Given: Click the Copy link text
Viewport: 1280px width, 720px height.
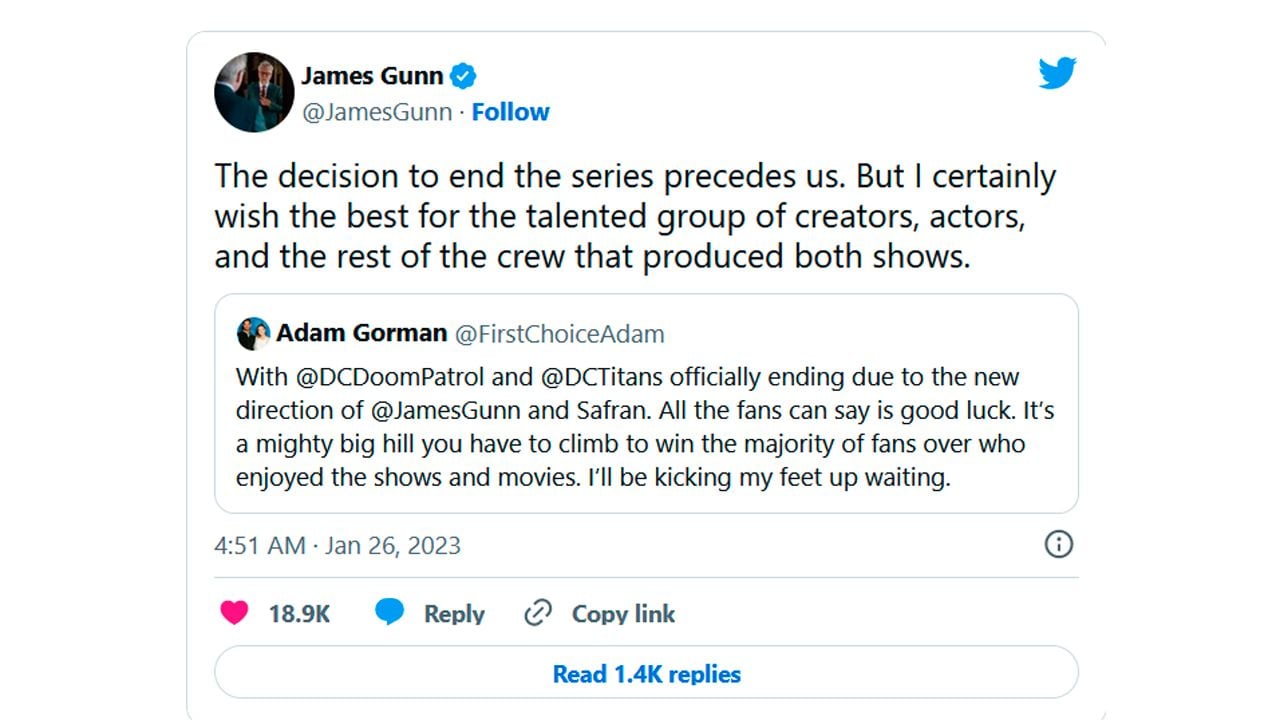Looking at the screenshot, I should [x=623, y=614].
